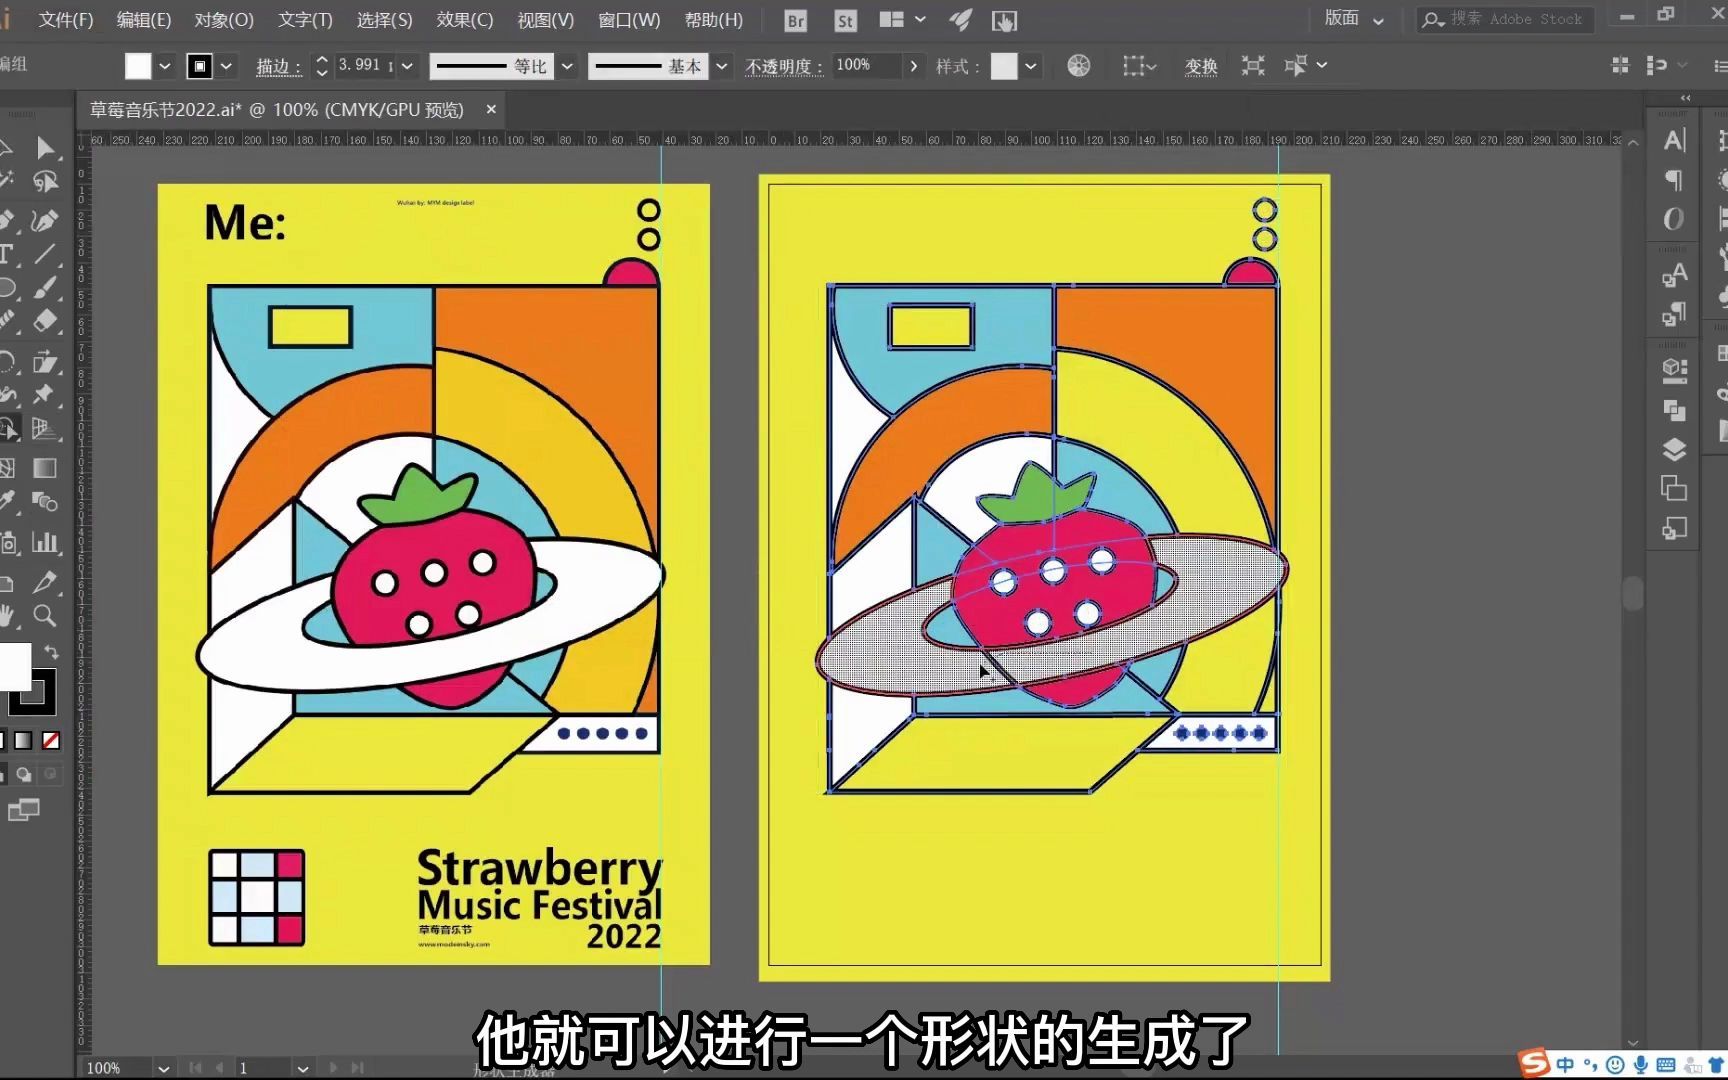Open the Layers panel
This screenshot has width=1728, height=1080.
[1672, 450]
